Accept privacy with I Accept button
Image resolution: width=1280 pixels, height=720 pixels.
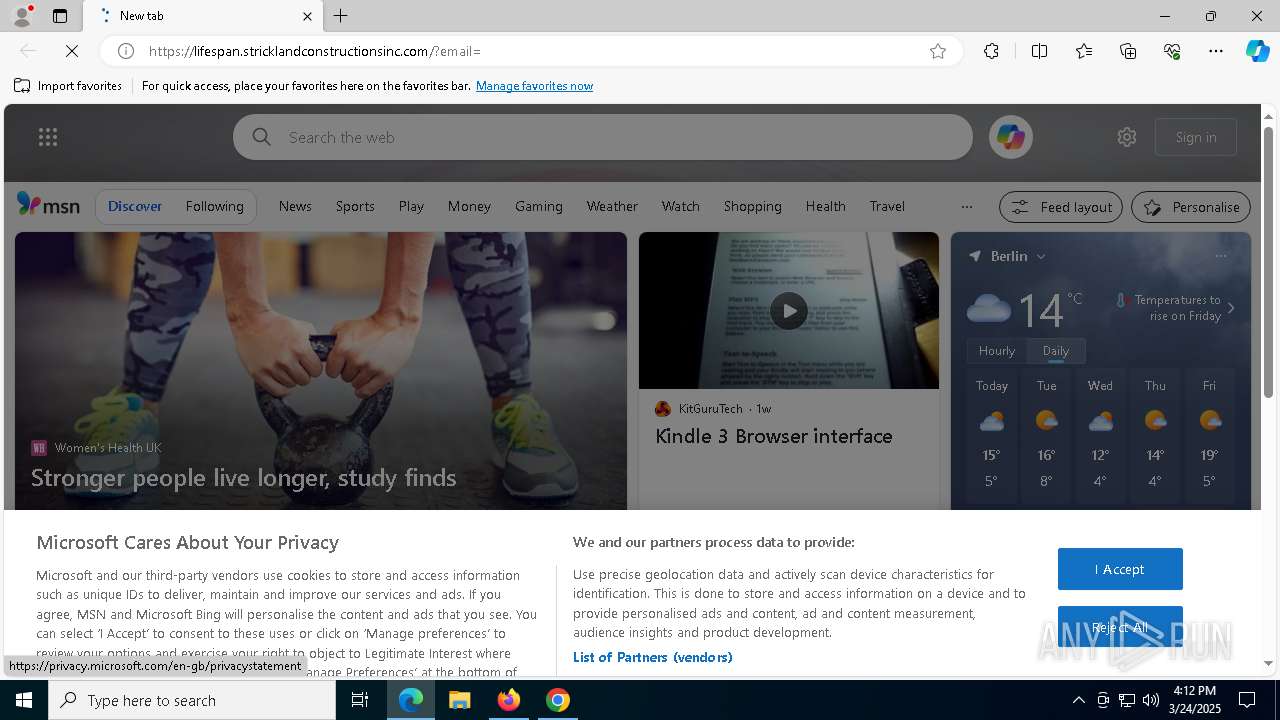(1120, 569)
